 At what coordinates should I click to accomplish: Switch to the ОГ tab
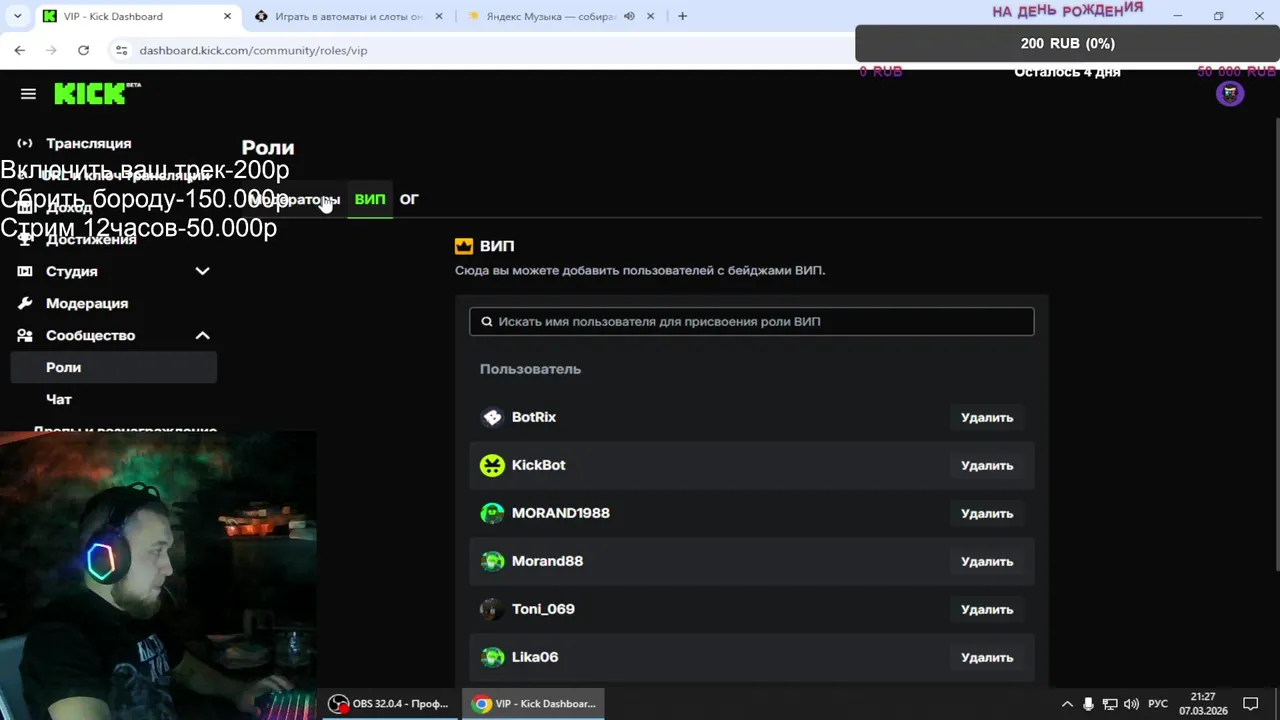pyautogui.click(x=409, y=199)
